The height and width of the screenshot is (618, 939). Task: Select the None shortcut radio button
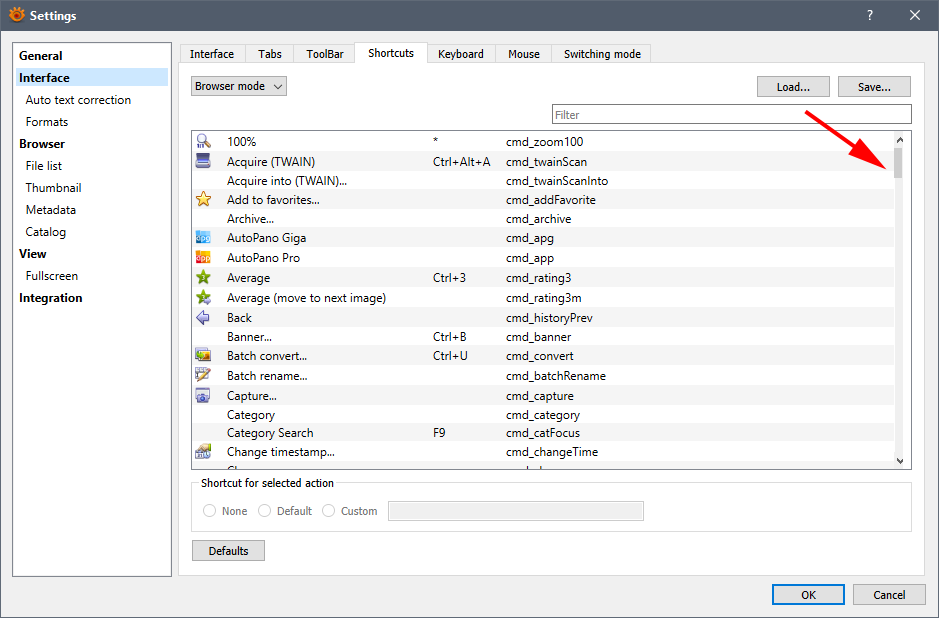[210, 511]
